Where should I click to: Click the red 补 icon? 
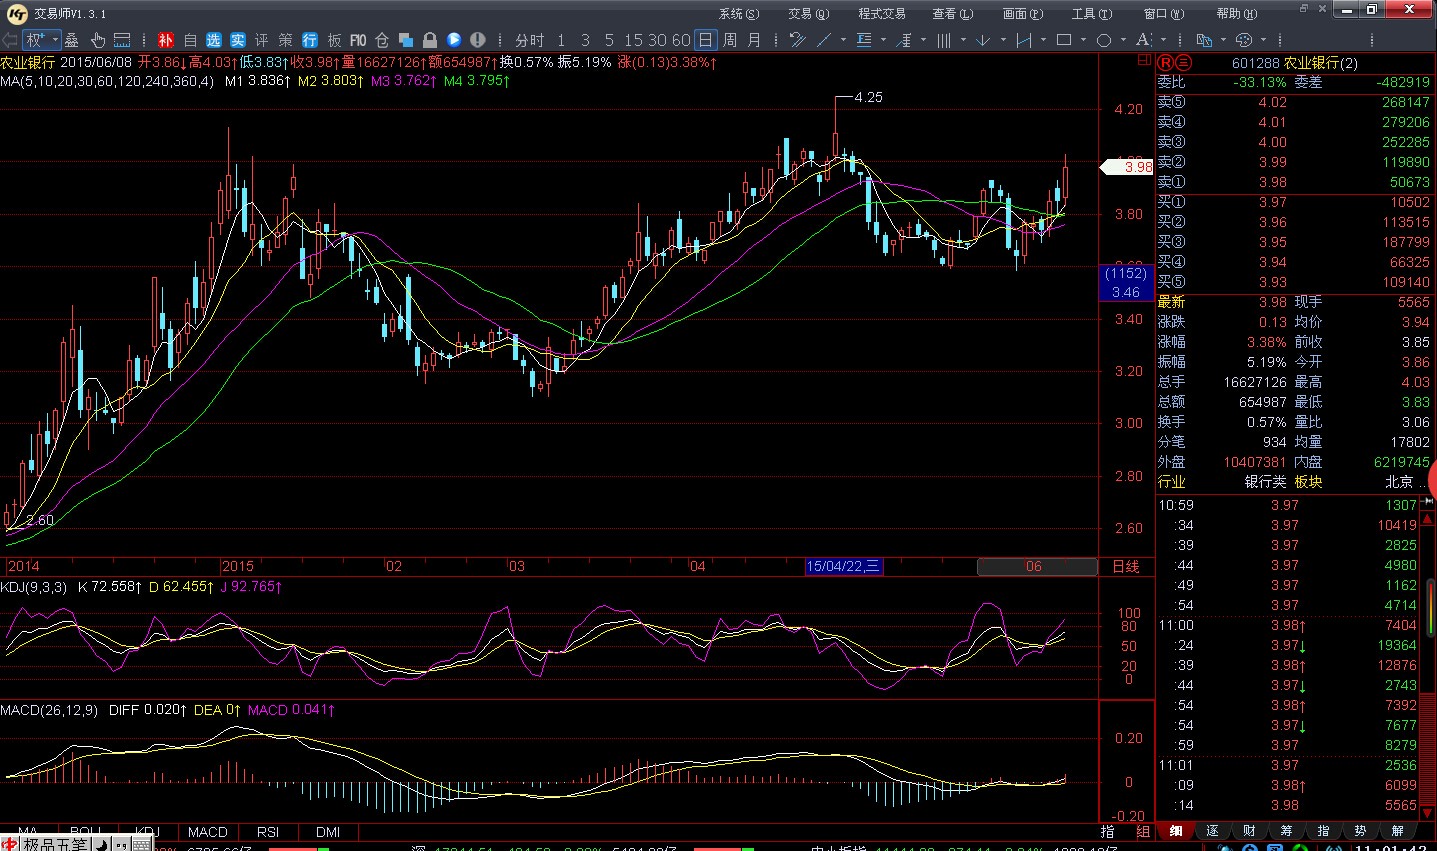point(166,40)
